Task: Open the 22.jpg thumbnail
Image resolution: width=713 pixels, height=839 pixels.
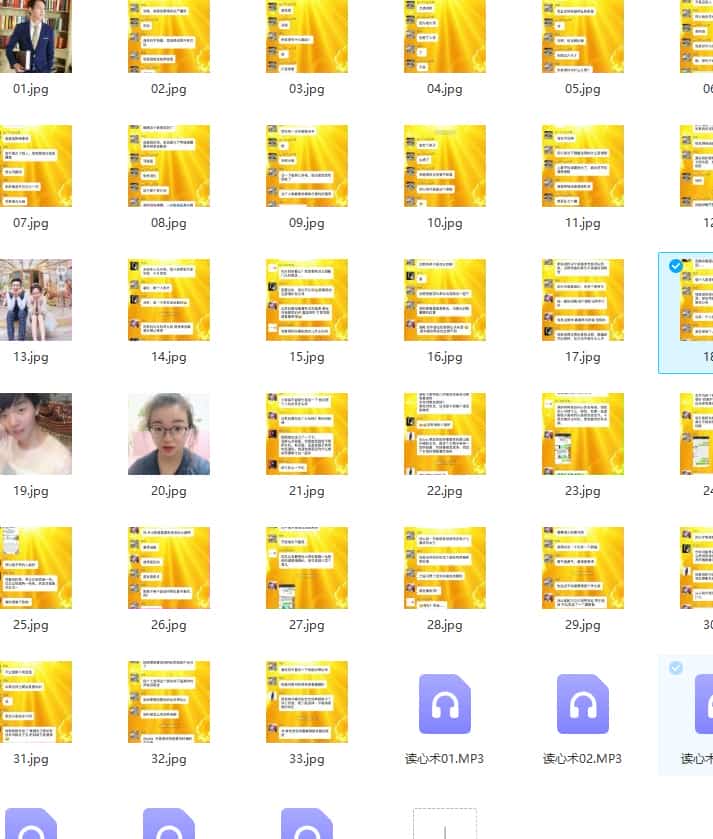Action: [x=444, y=434]
